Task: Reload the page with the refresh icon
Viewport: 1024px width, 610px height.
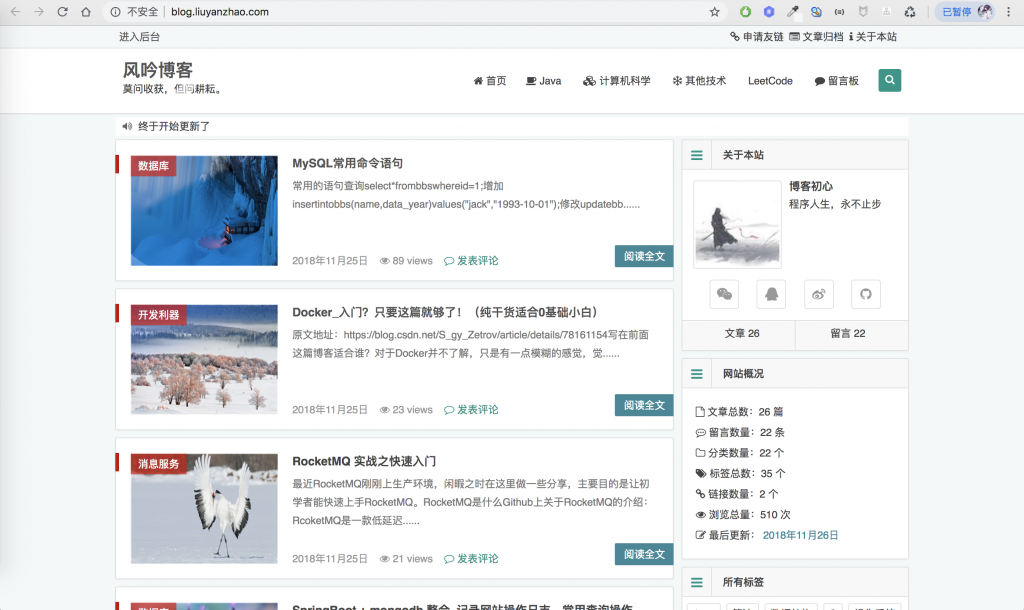Action: (63, 12)
